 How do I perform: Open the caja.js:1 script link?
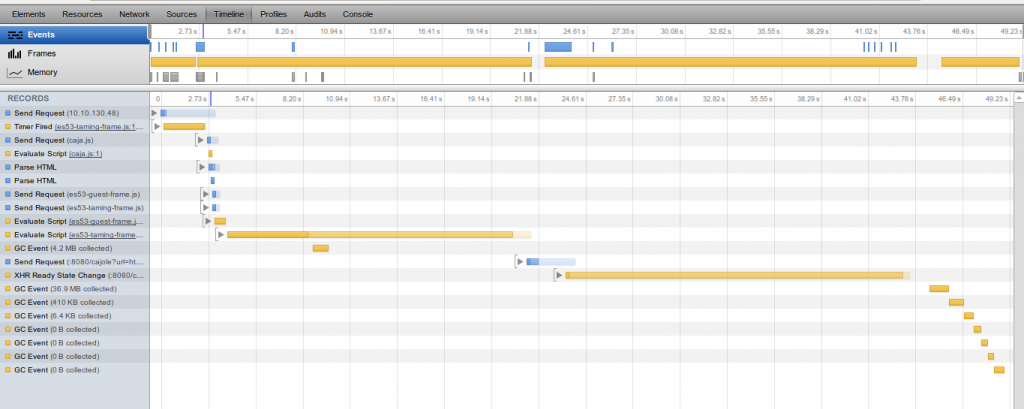[85, 154]
